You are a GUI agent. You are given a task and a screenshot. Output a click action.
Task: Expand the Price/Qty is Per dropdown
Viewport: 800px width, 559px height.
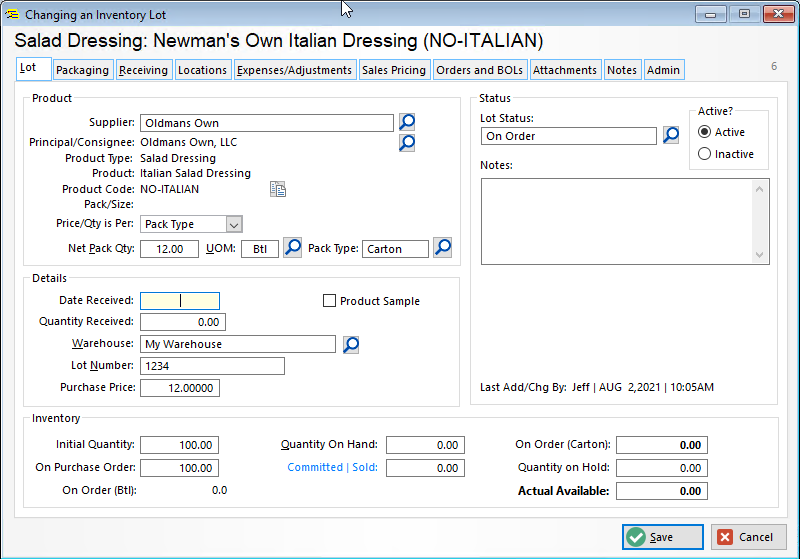[x=234, y=224]
